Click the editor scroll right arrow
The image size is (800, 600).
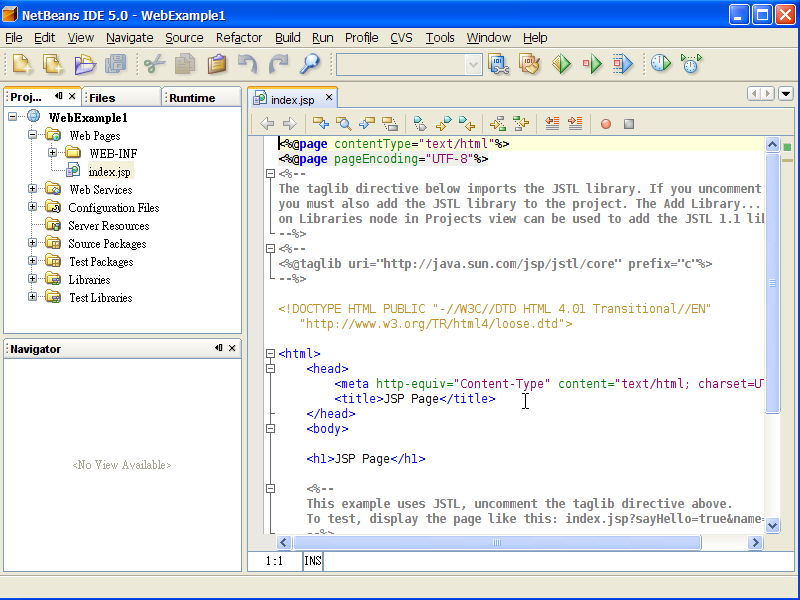point(755,542)
